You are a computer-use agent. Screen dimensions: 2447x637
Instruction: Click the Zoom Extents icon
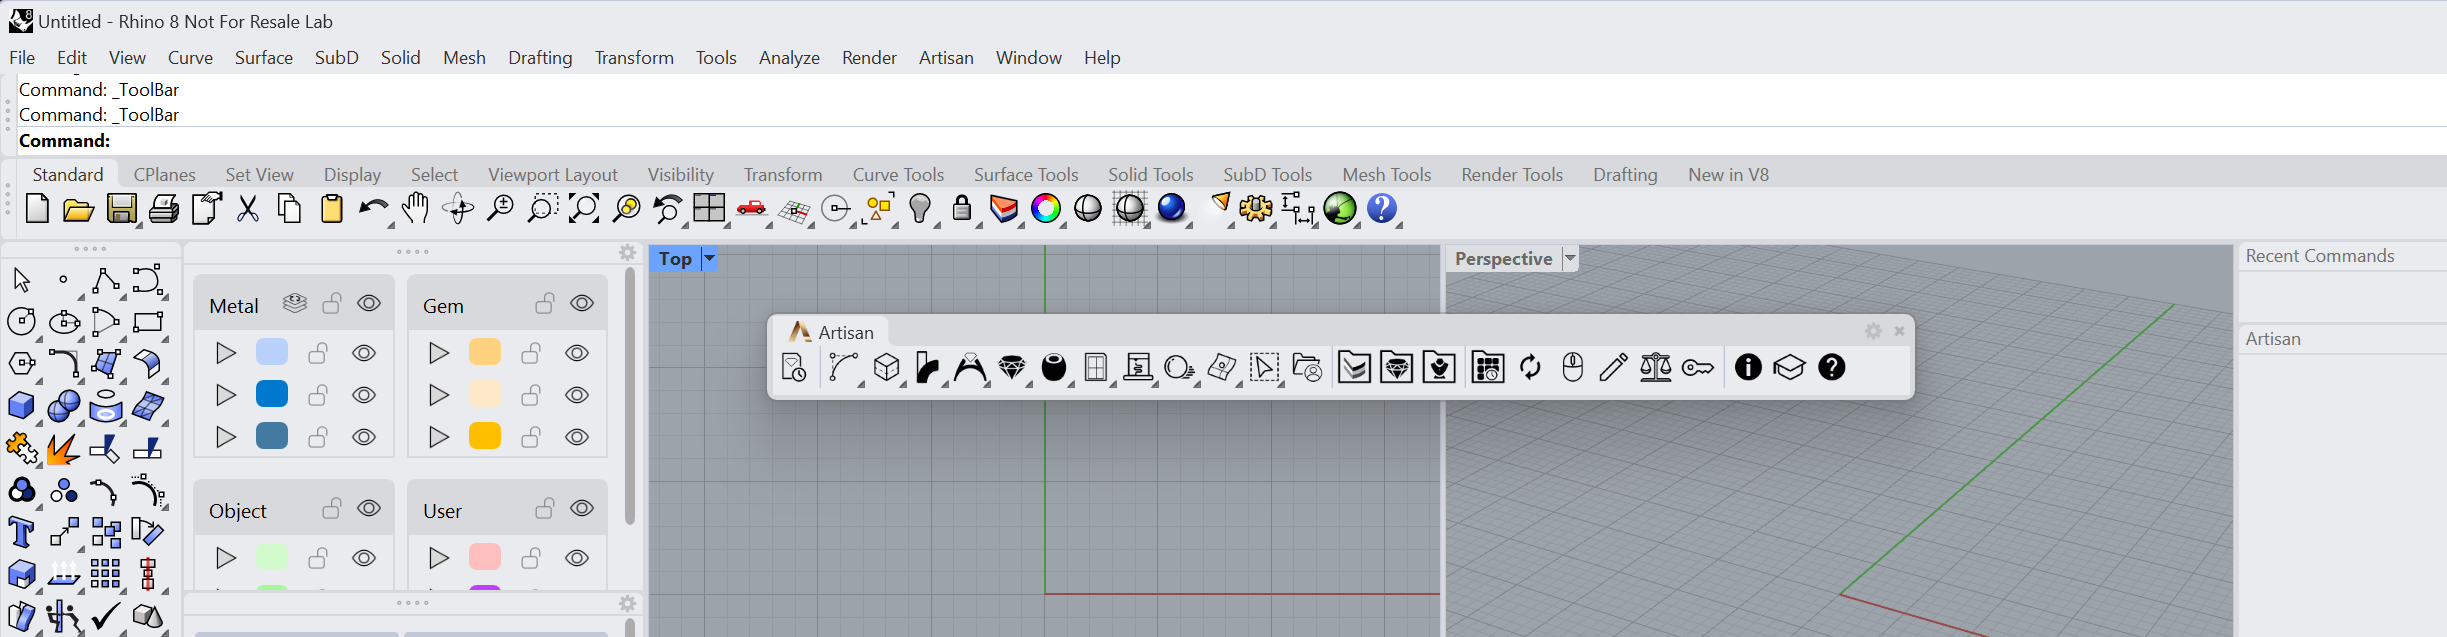584,209
